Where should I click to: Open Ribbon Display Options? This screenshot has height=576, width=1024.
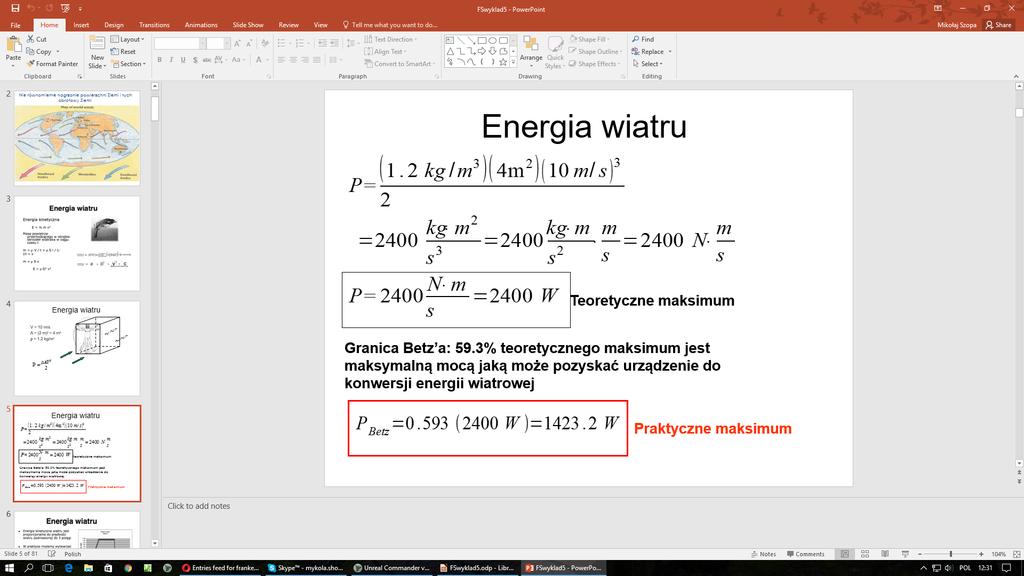(x=938, y=8)
